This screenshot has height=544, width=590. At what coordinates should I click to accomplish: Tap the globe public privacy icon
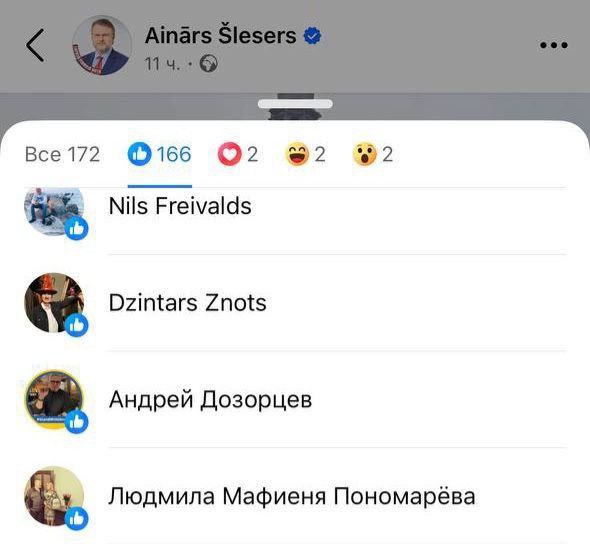[208, 63]
